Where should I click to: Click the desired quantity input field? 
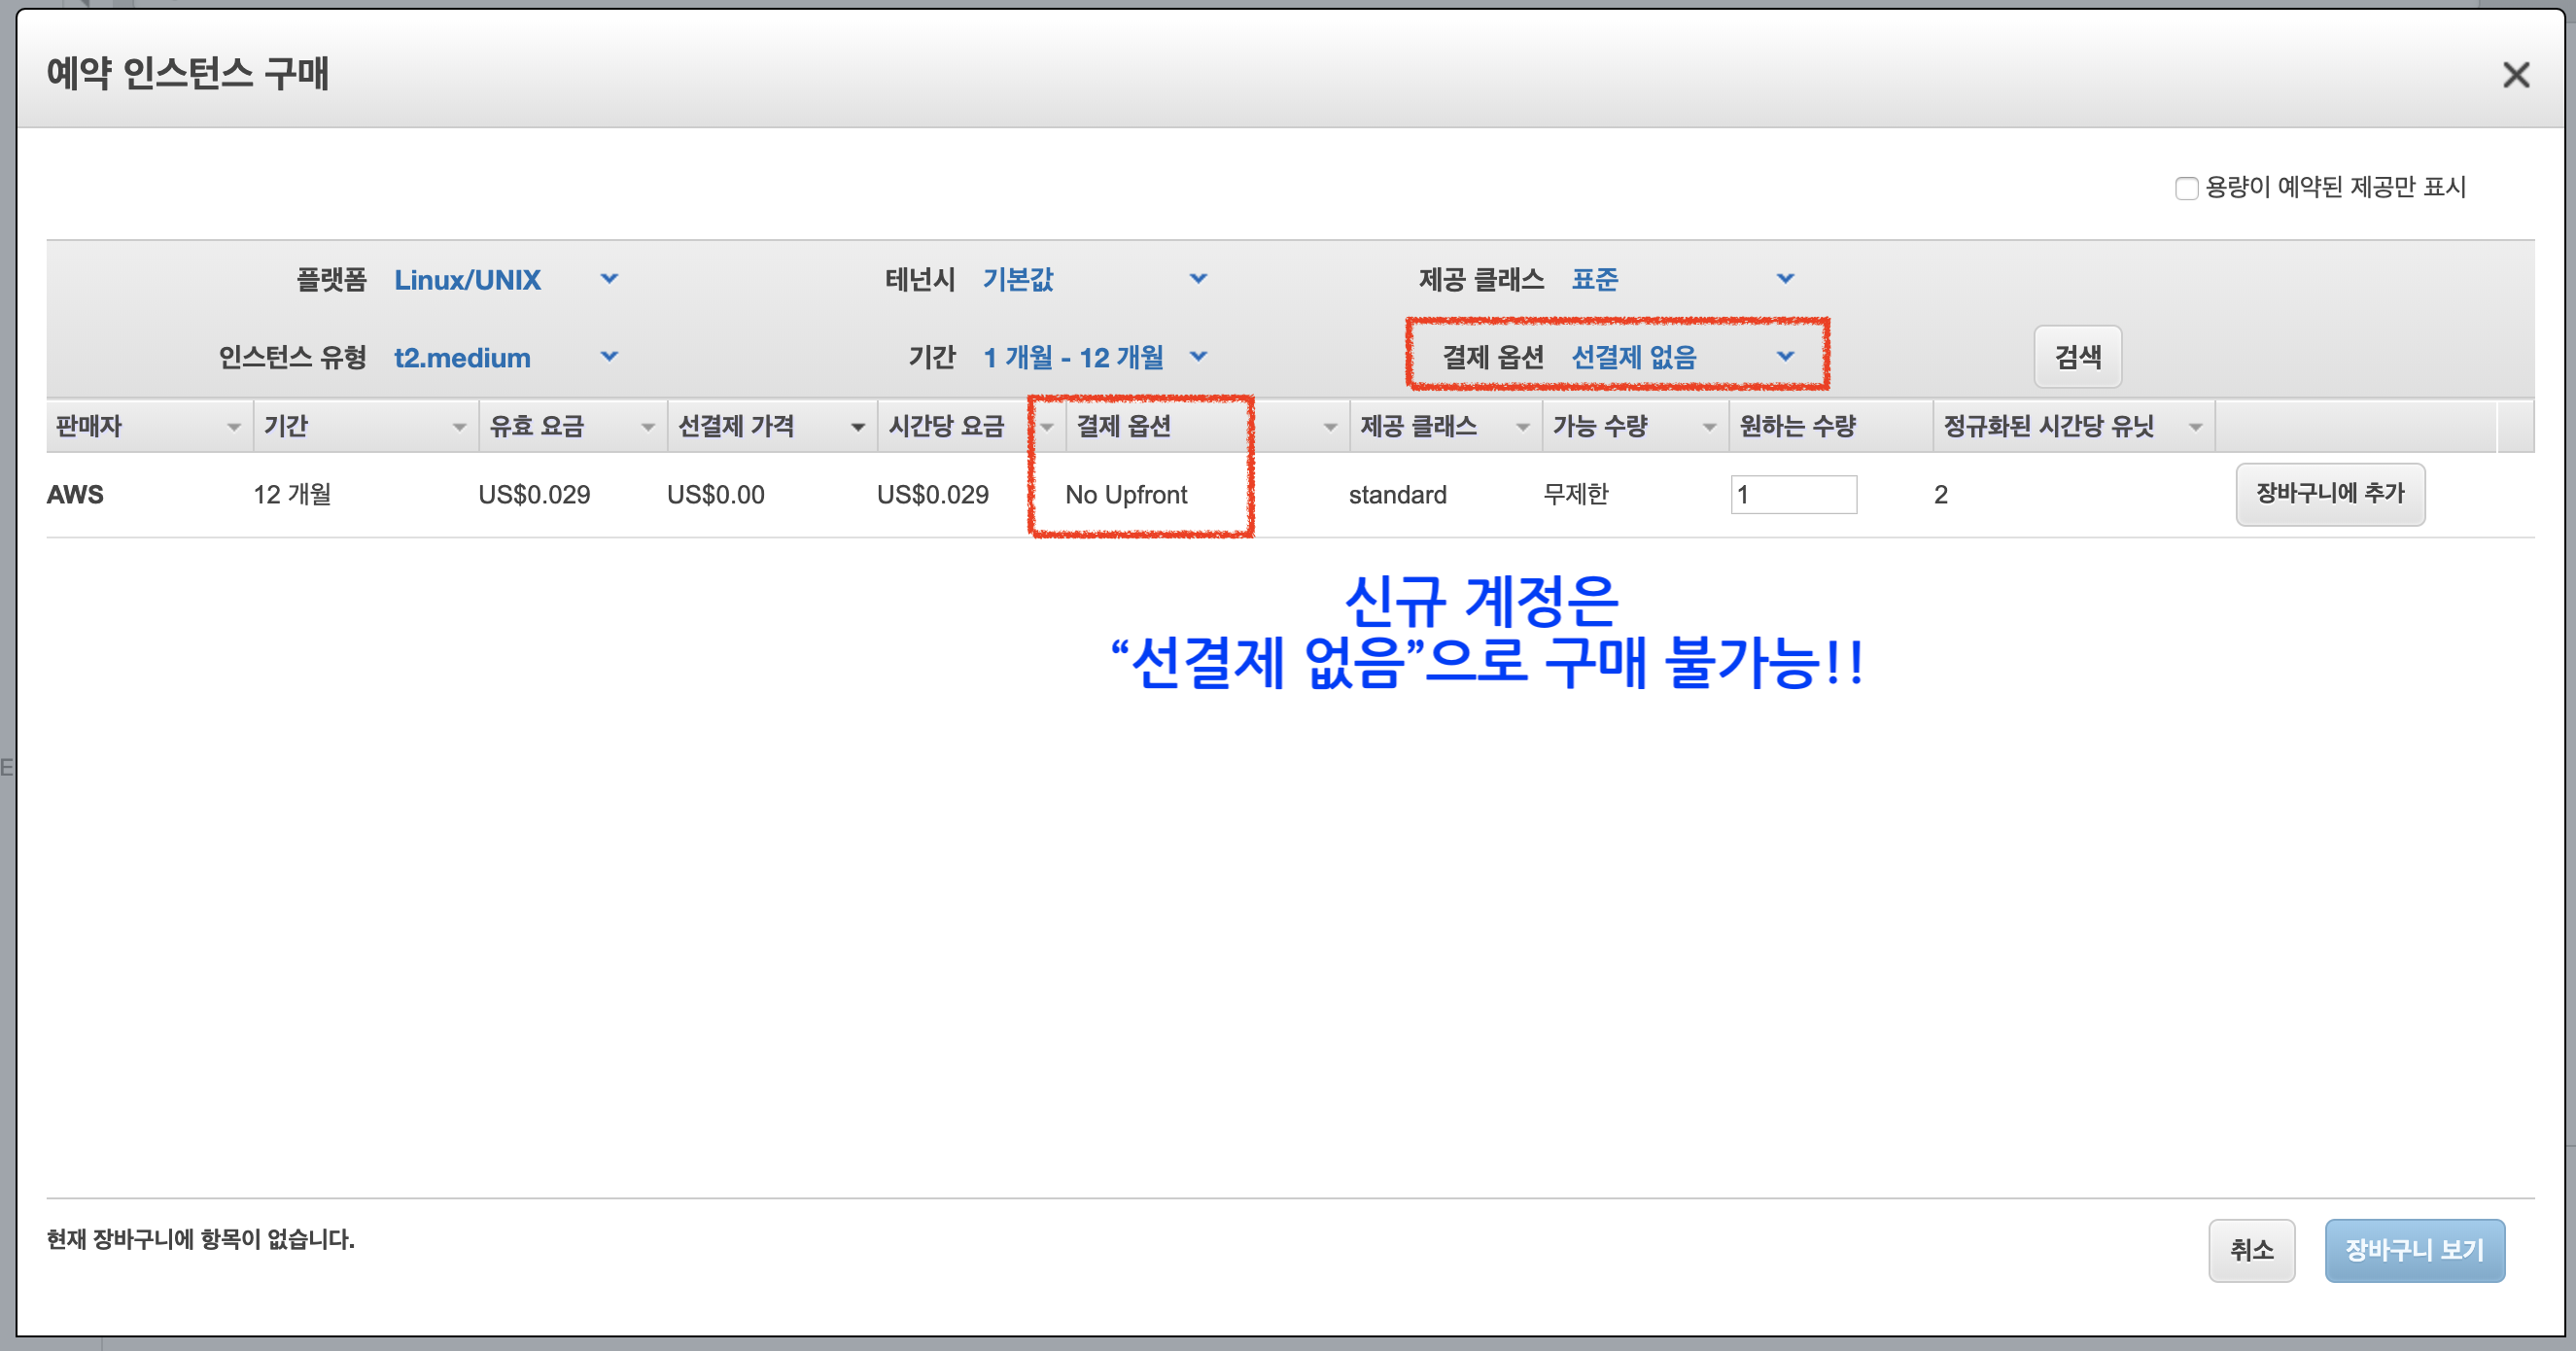point(1793,495)
